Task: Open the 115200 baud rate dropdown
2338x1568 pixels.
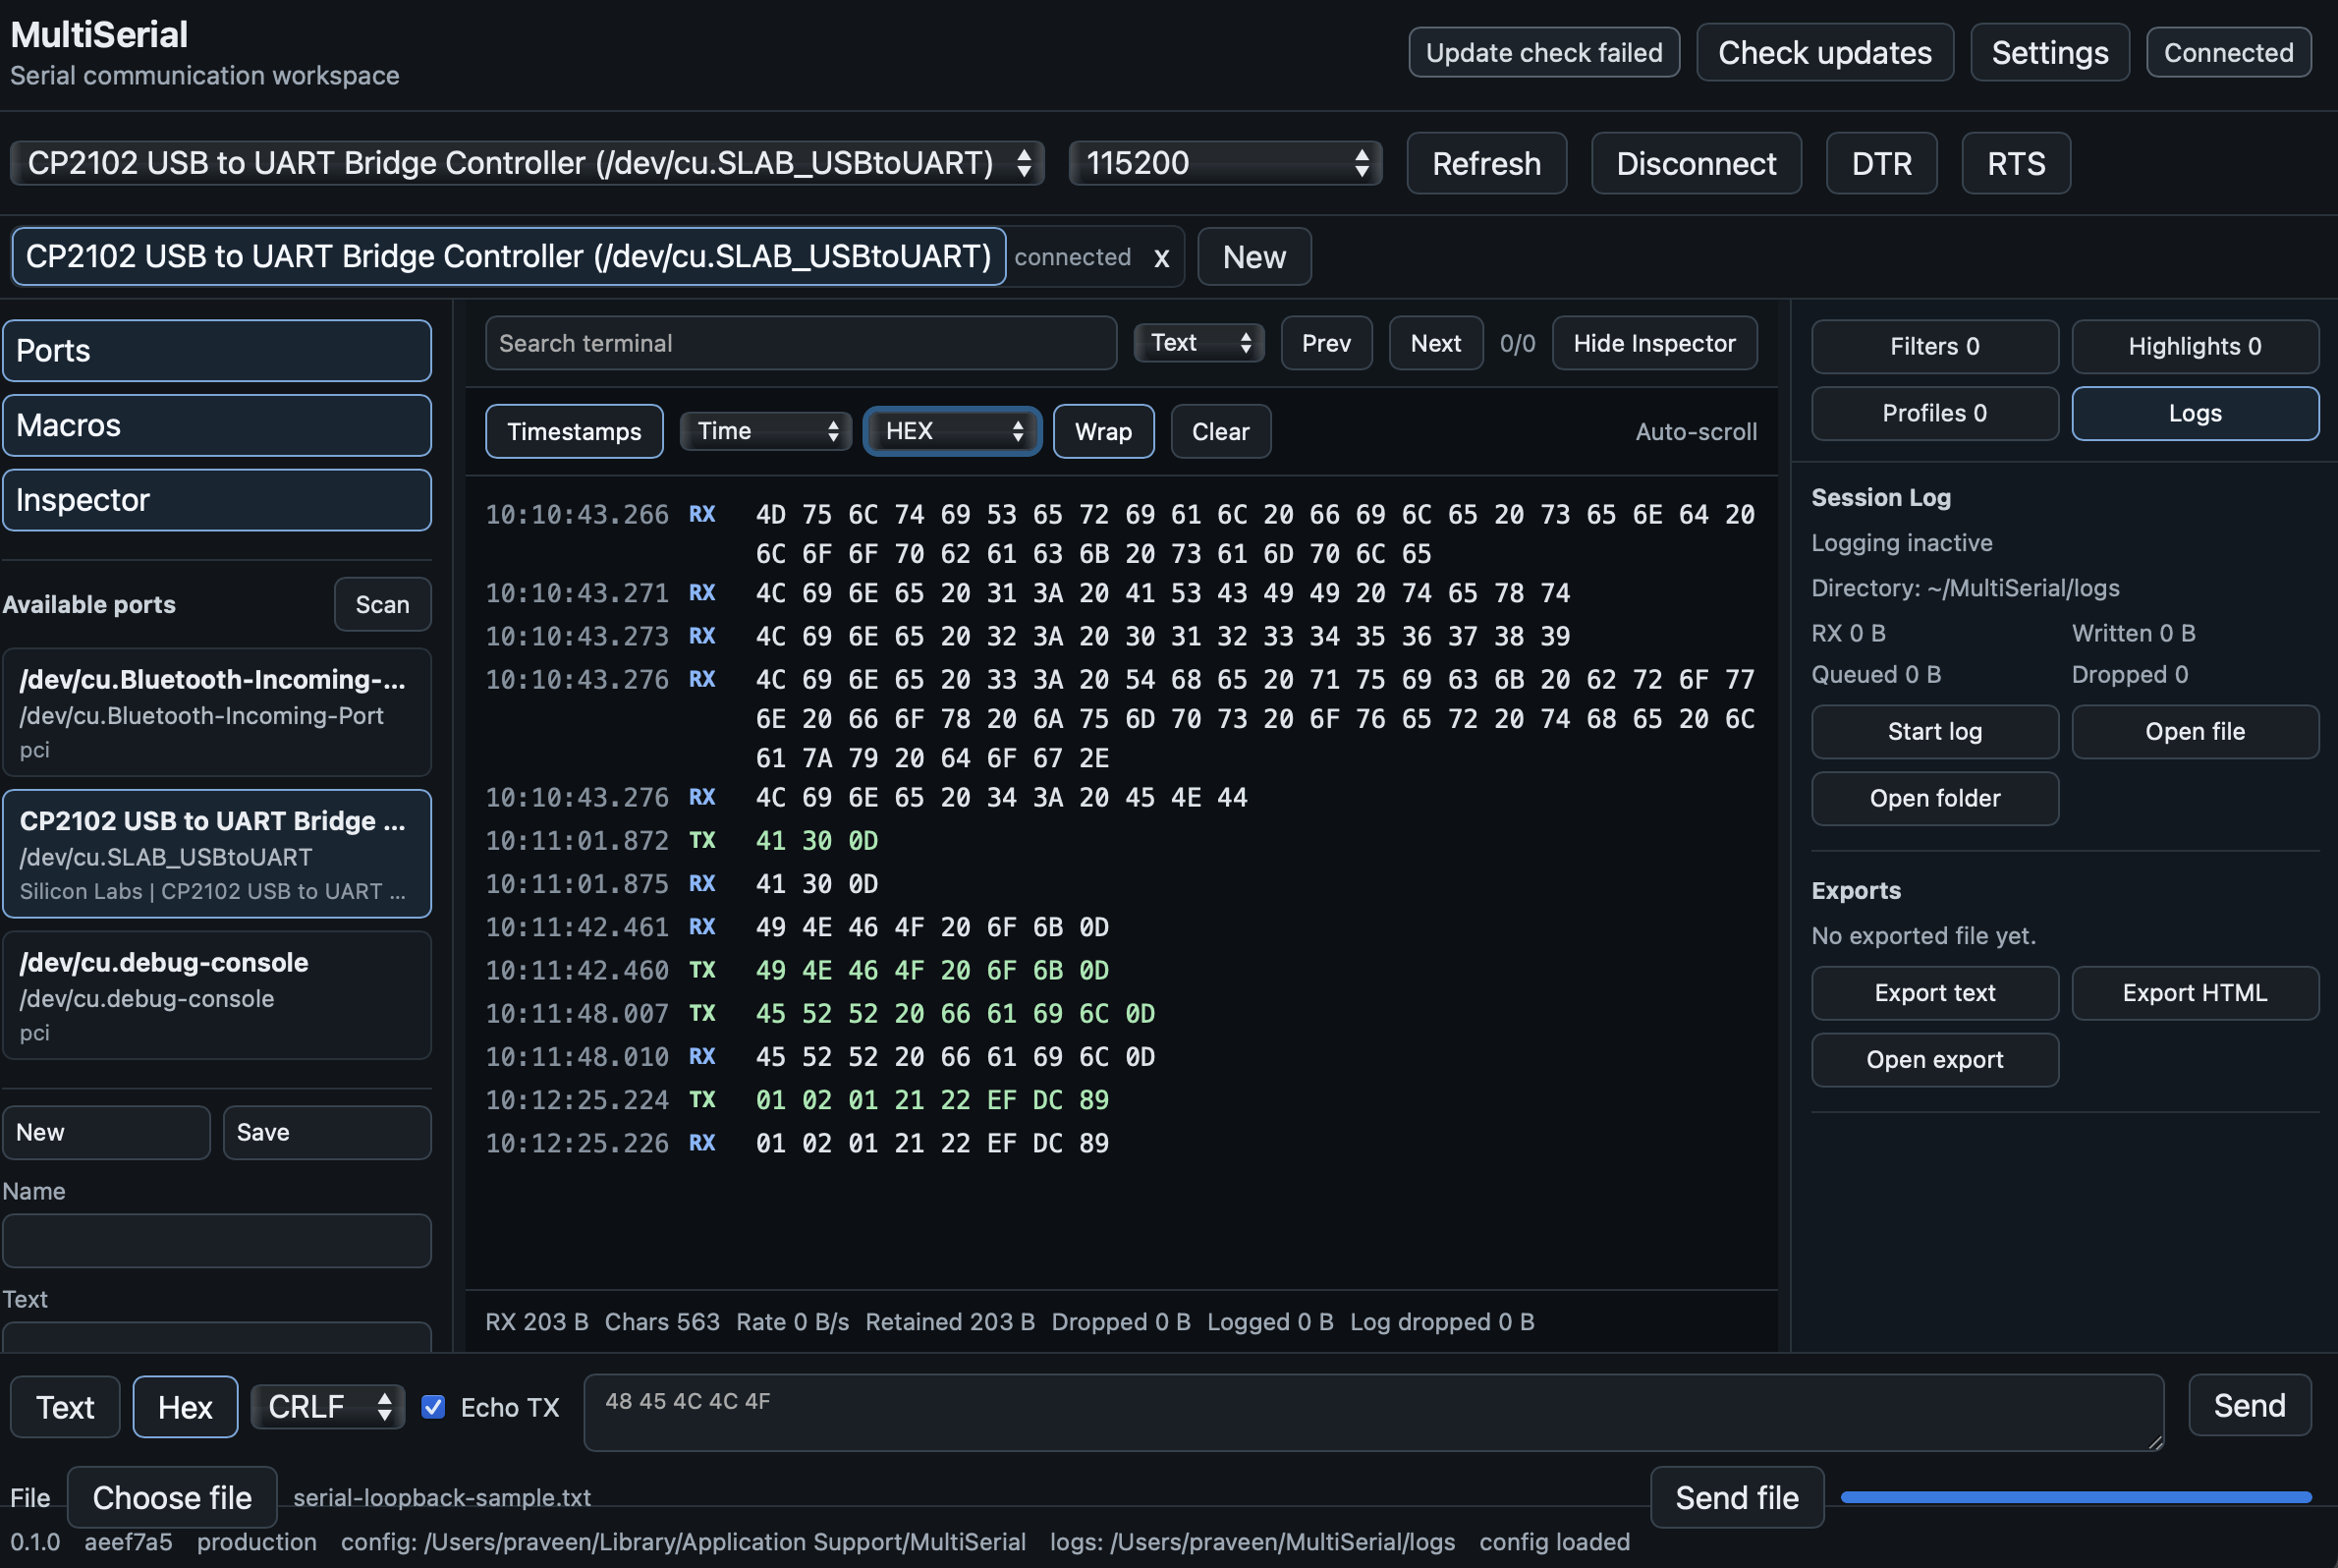Action: click(x=1225, y=163)
